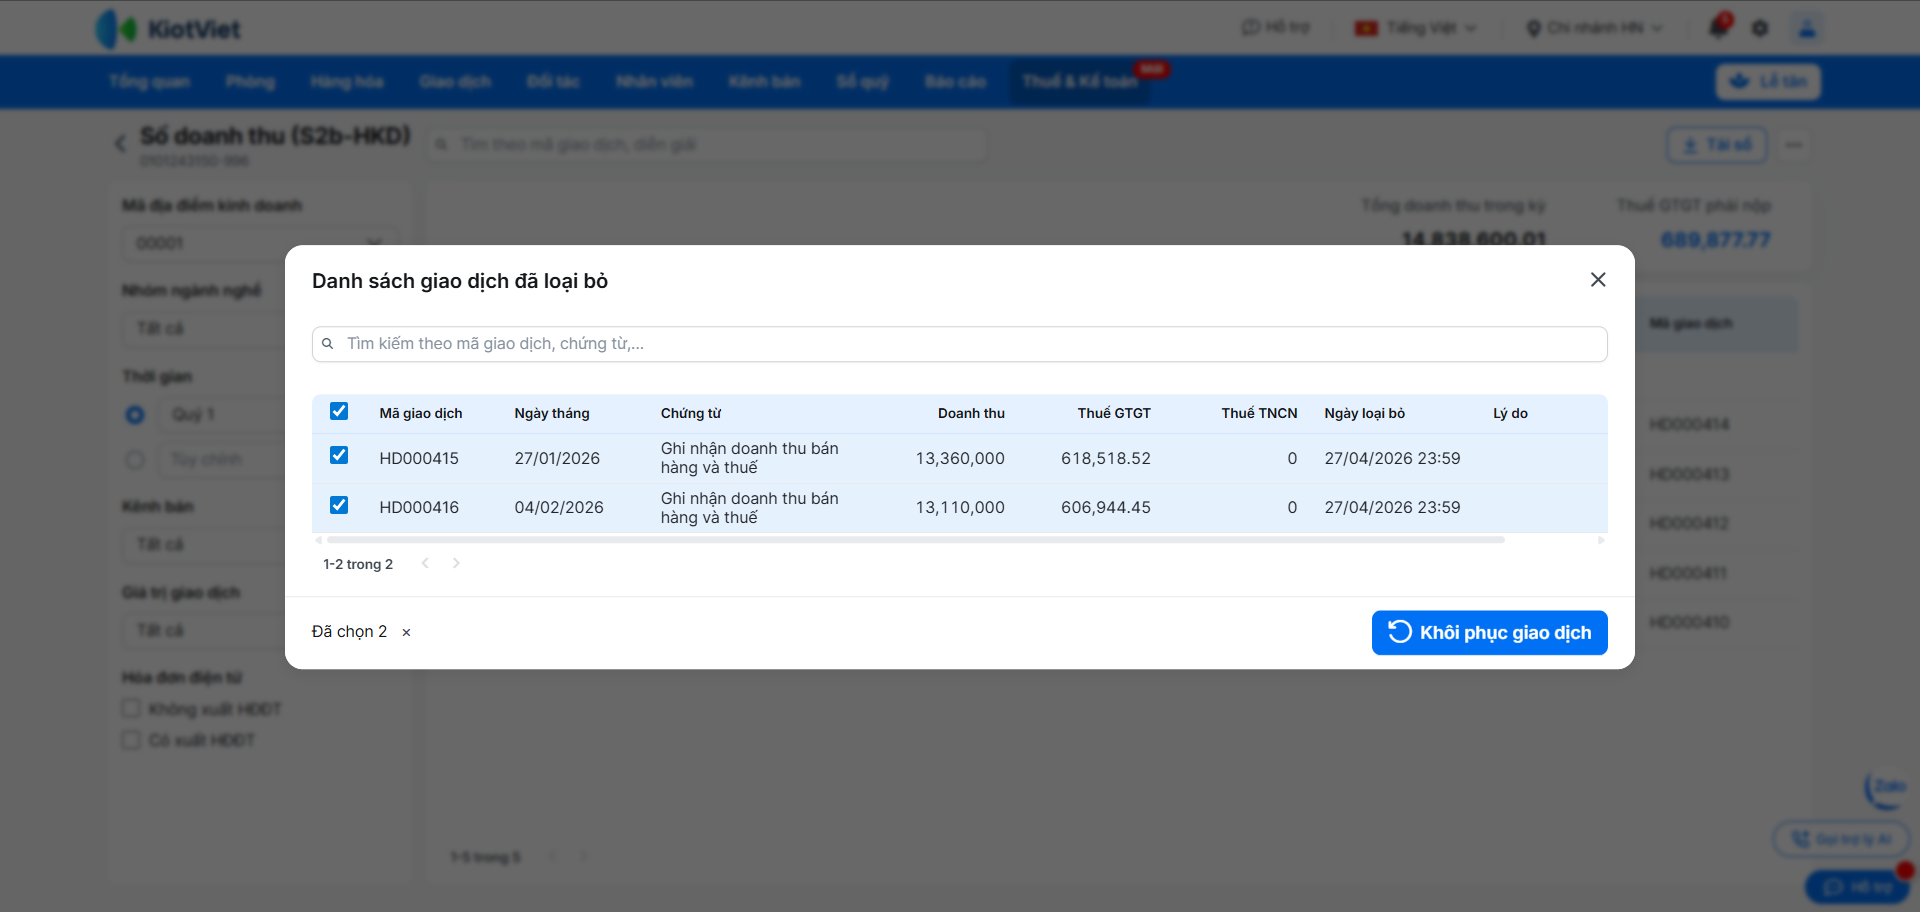Image resolution: width=1920 pixels, height=912 pixels.
Task: Open the 'Đối tác' menu
Action: 553,81
